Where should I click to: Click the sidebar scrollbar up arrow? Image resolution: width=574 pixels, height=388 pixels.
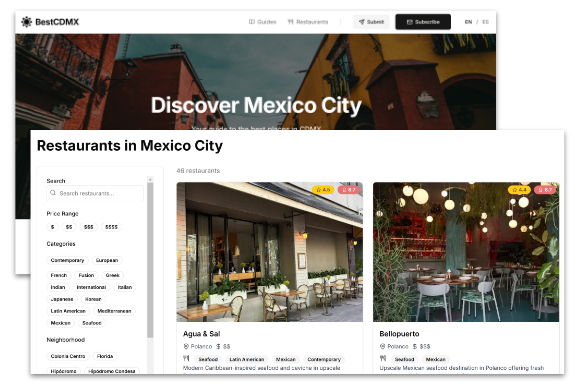pyautogui.click(x=150, y=179)
